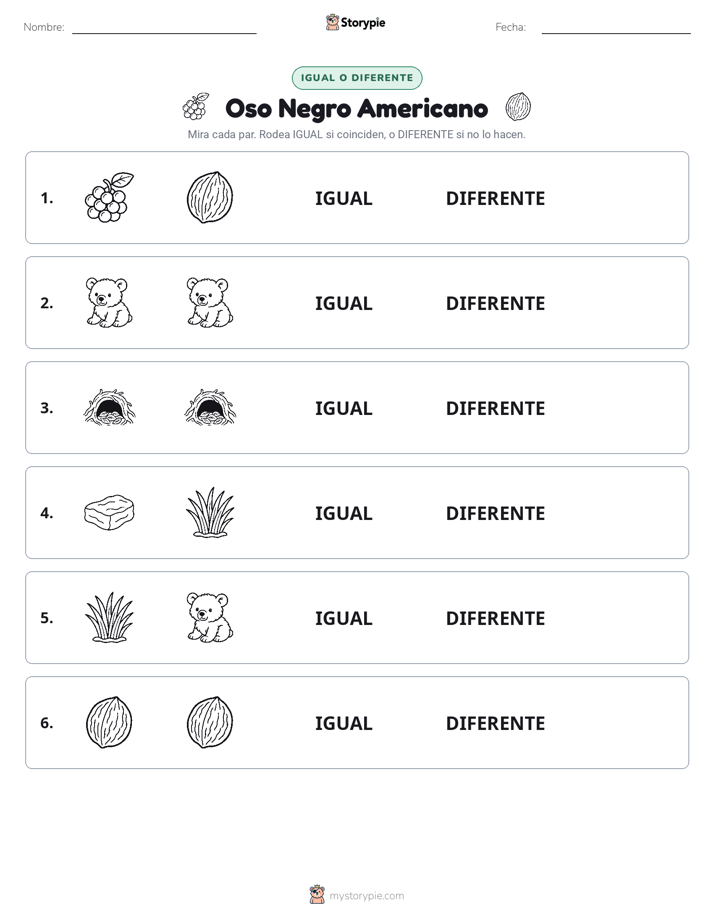Screen dimensions: 714x924
Task: Choose DIFERENTE for row 1
Action: click(495, 199)
